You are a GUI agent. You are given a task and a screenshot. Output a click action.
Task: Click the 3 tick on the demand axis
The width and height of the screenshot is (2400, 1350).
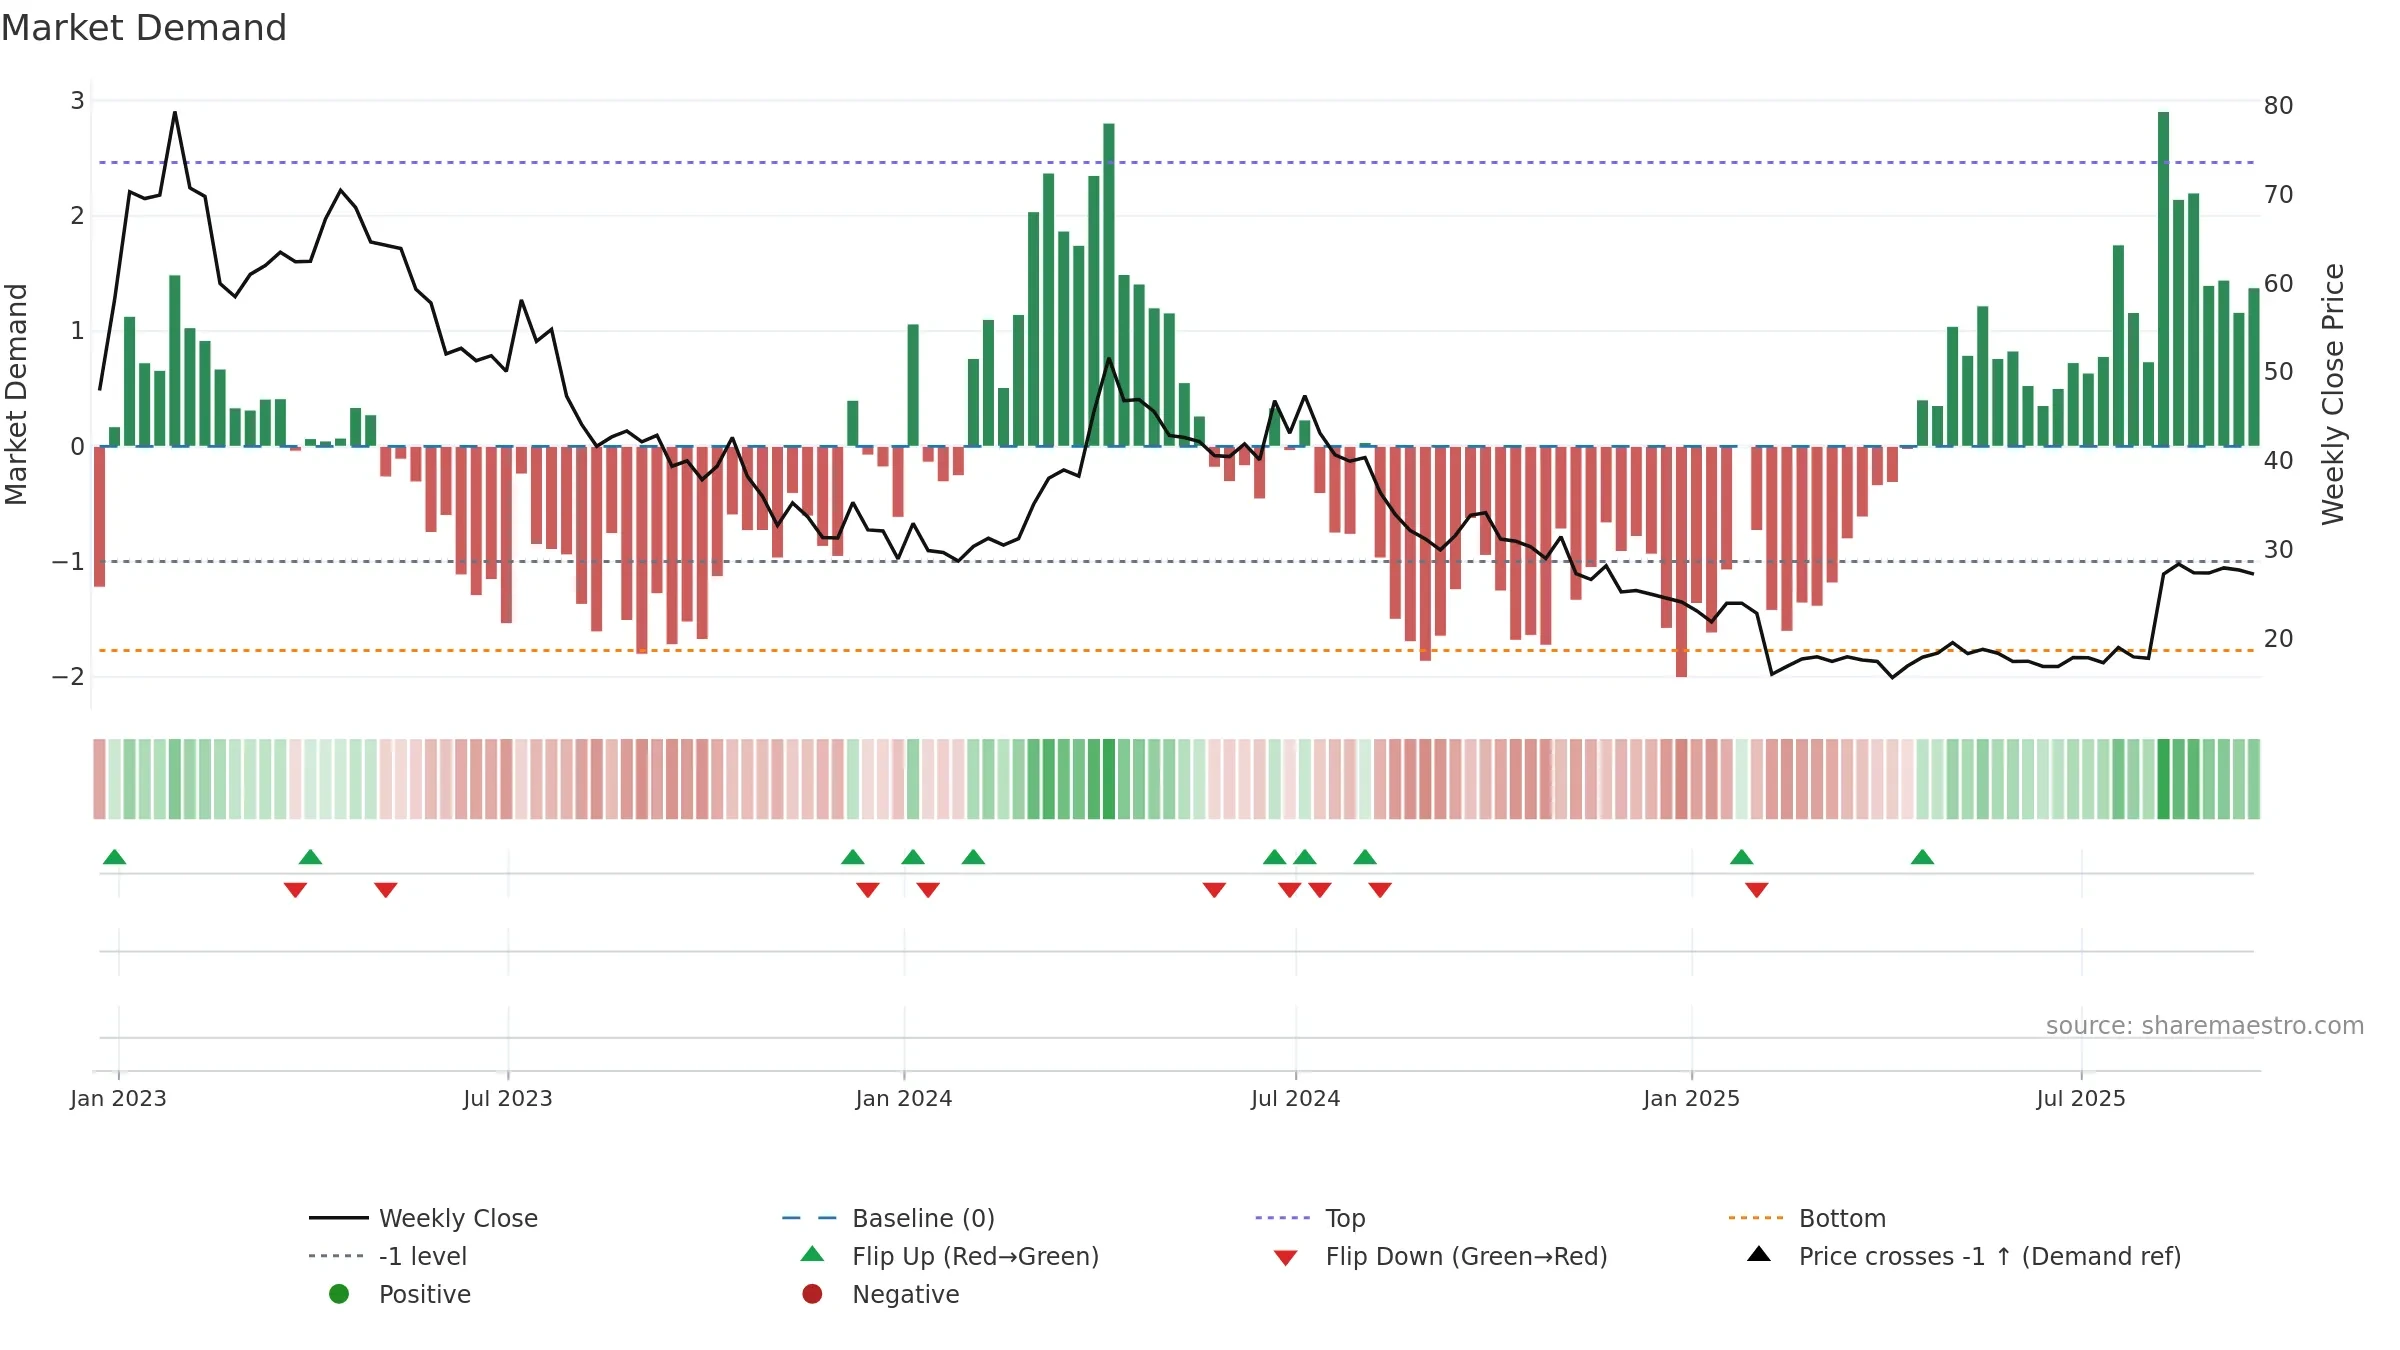(77, 101)
